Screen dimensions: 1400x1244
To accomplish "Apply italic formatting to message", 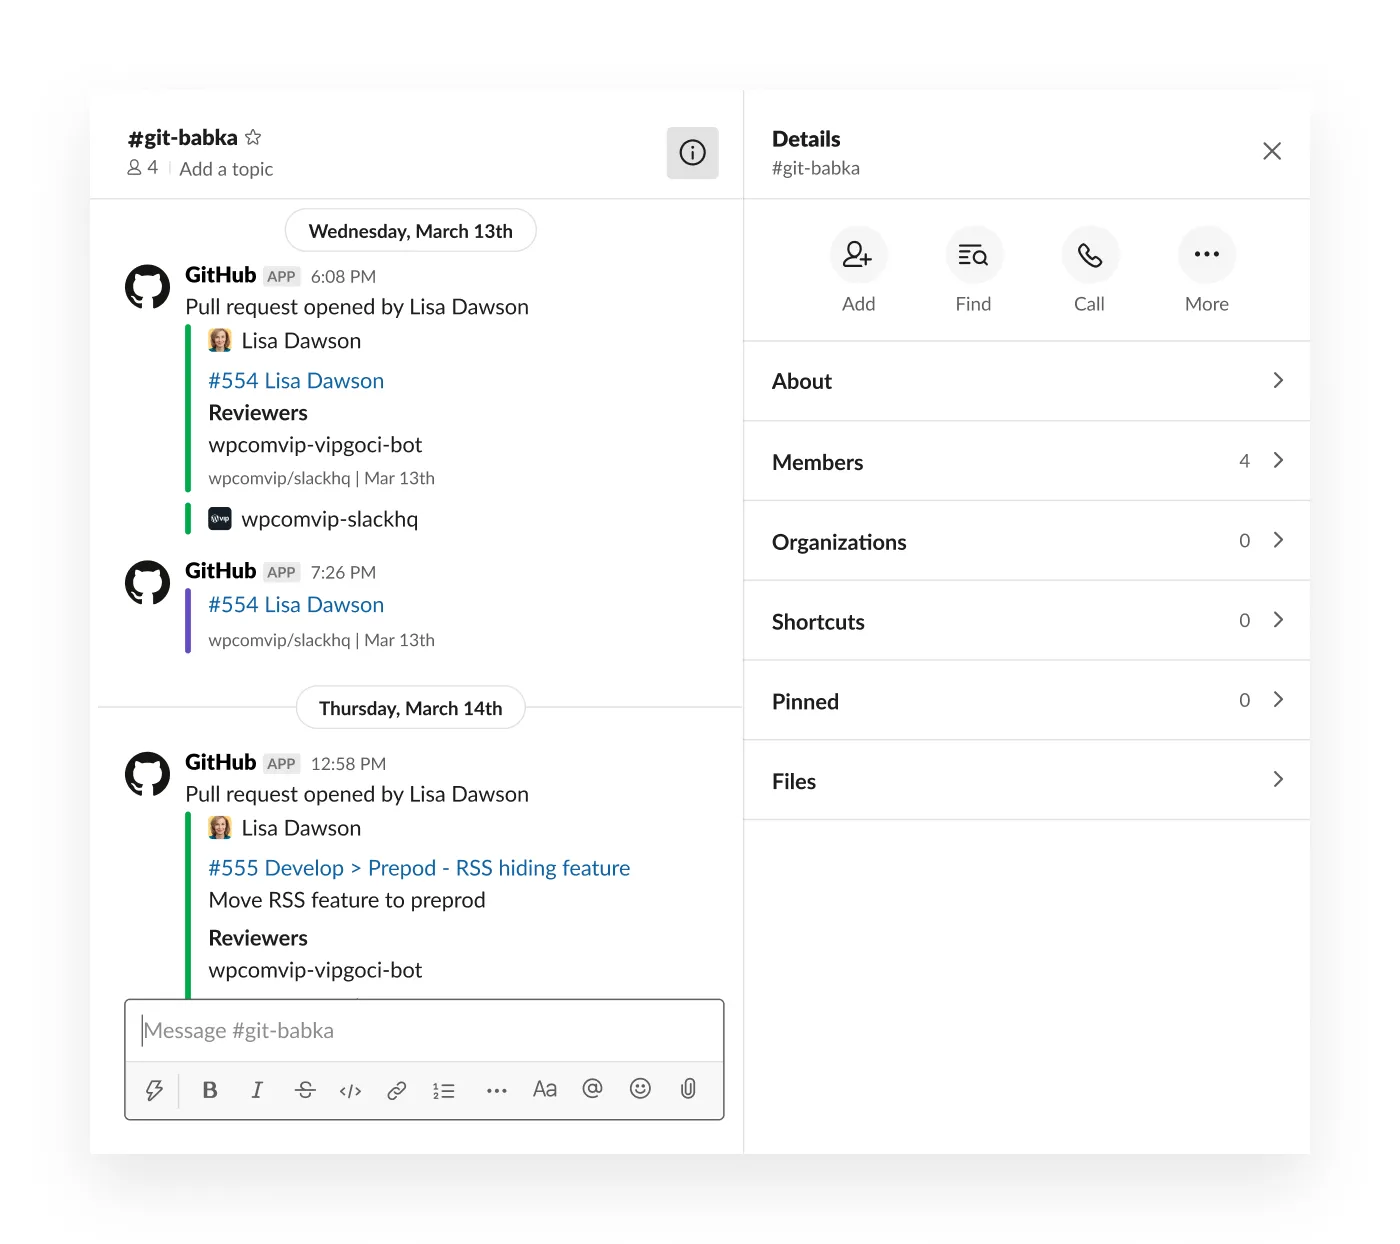I will [257, 1090].
